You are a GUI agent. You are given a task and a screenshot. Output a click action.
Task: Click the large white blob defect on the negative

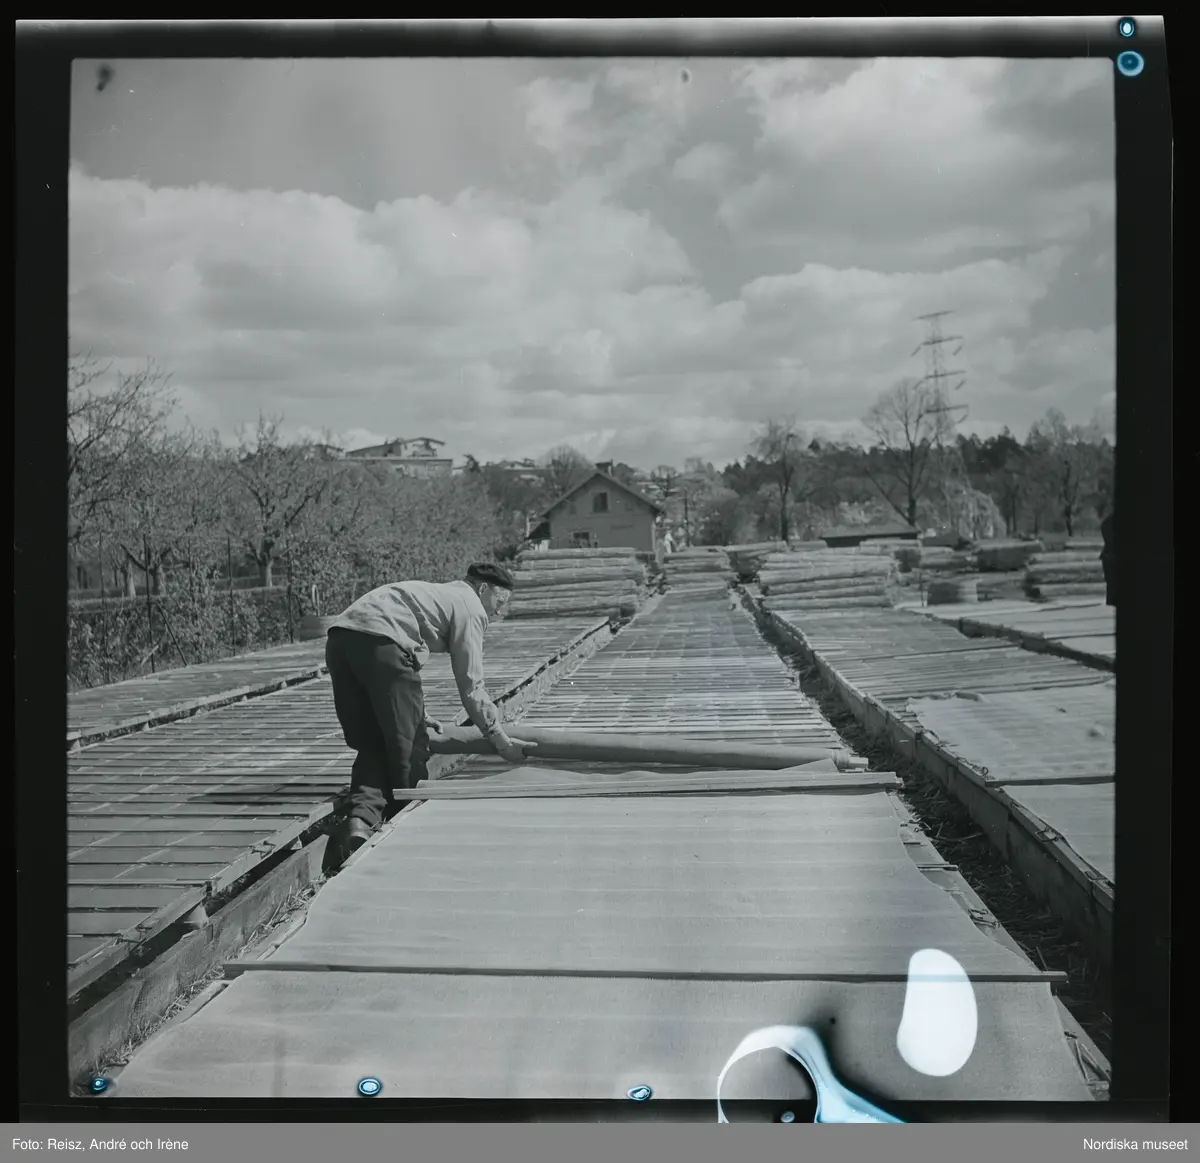point(937,1012)
